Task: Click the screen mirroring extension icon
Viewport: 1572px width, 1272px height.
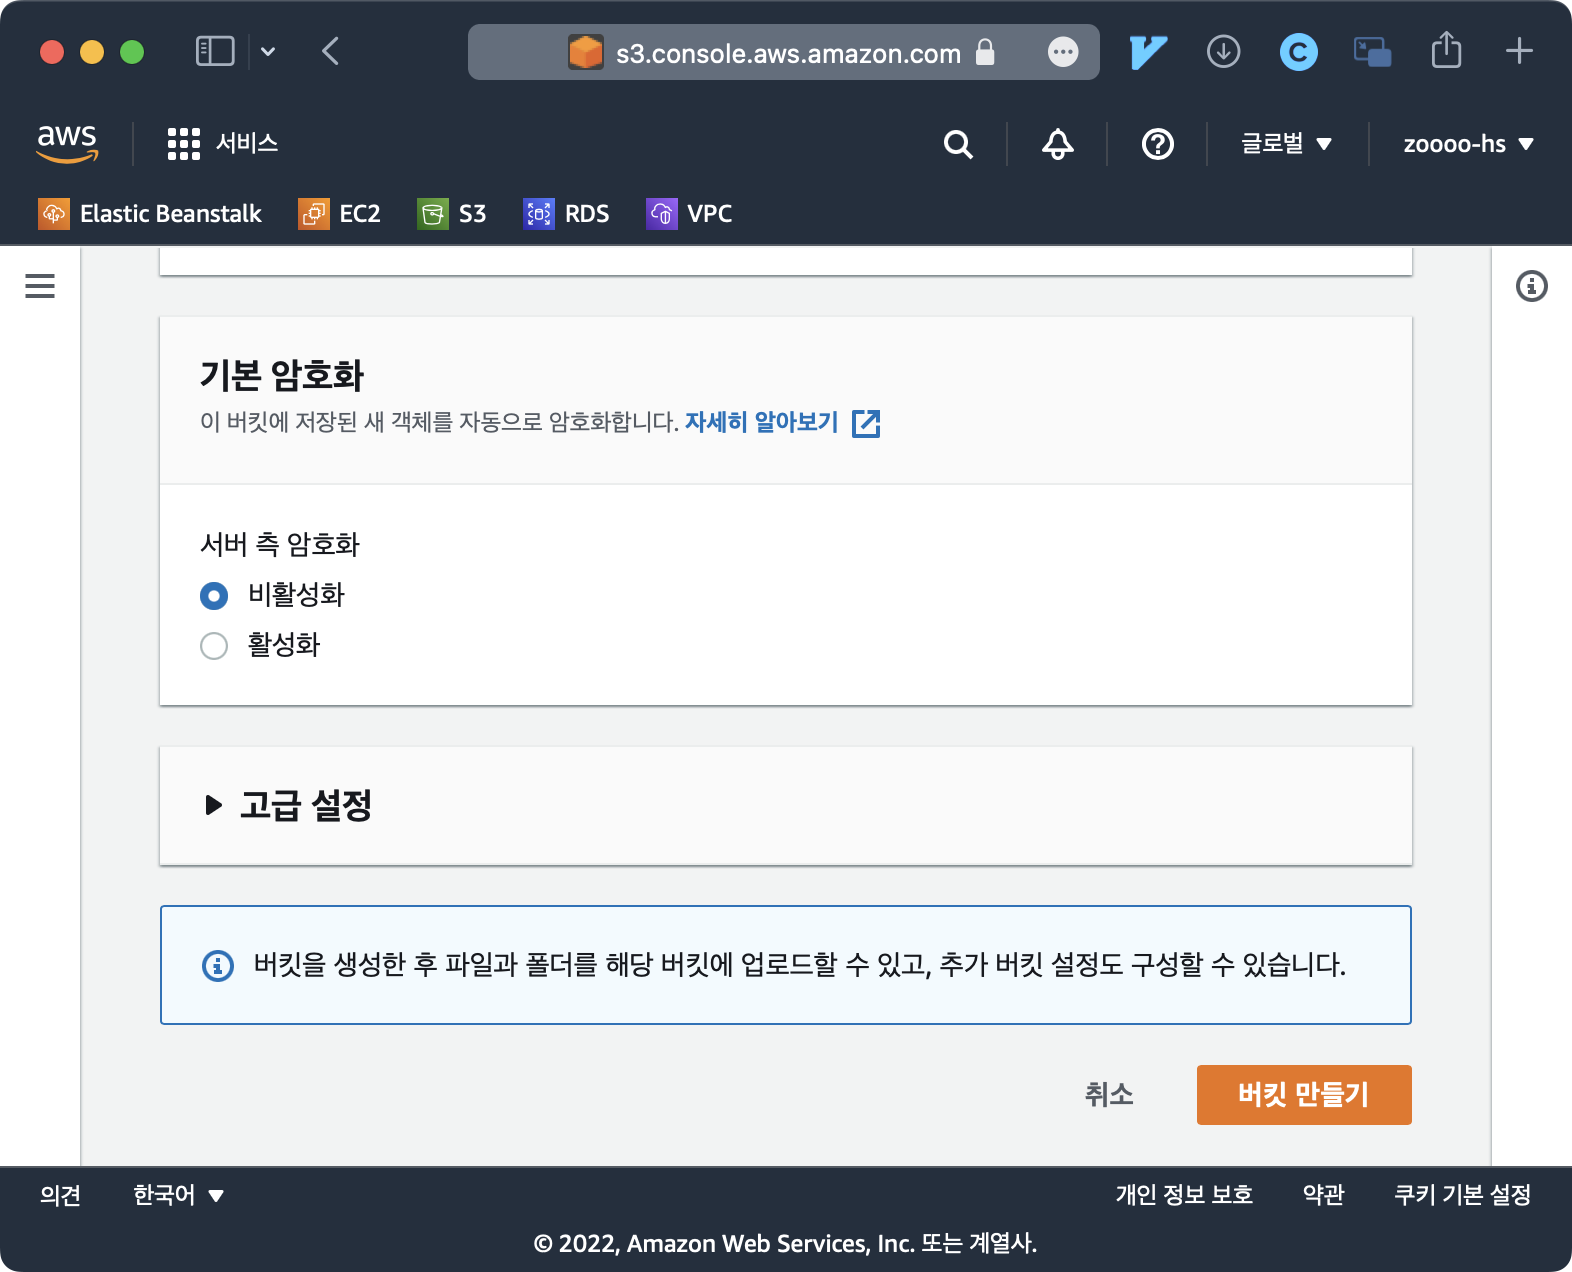Action: (x=1372, y=52)
